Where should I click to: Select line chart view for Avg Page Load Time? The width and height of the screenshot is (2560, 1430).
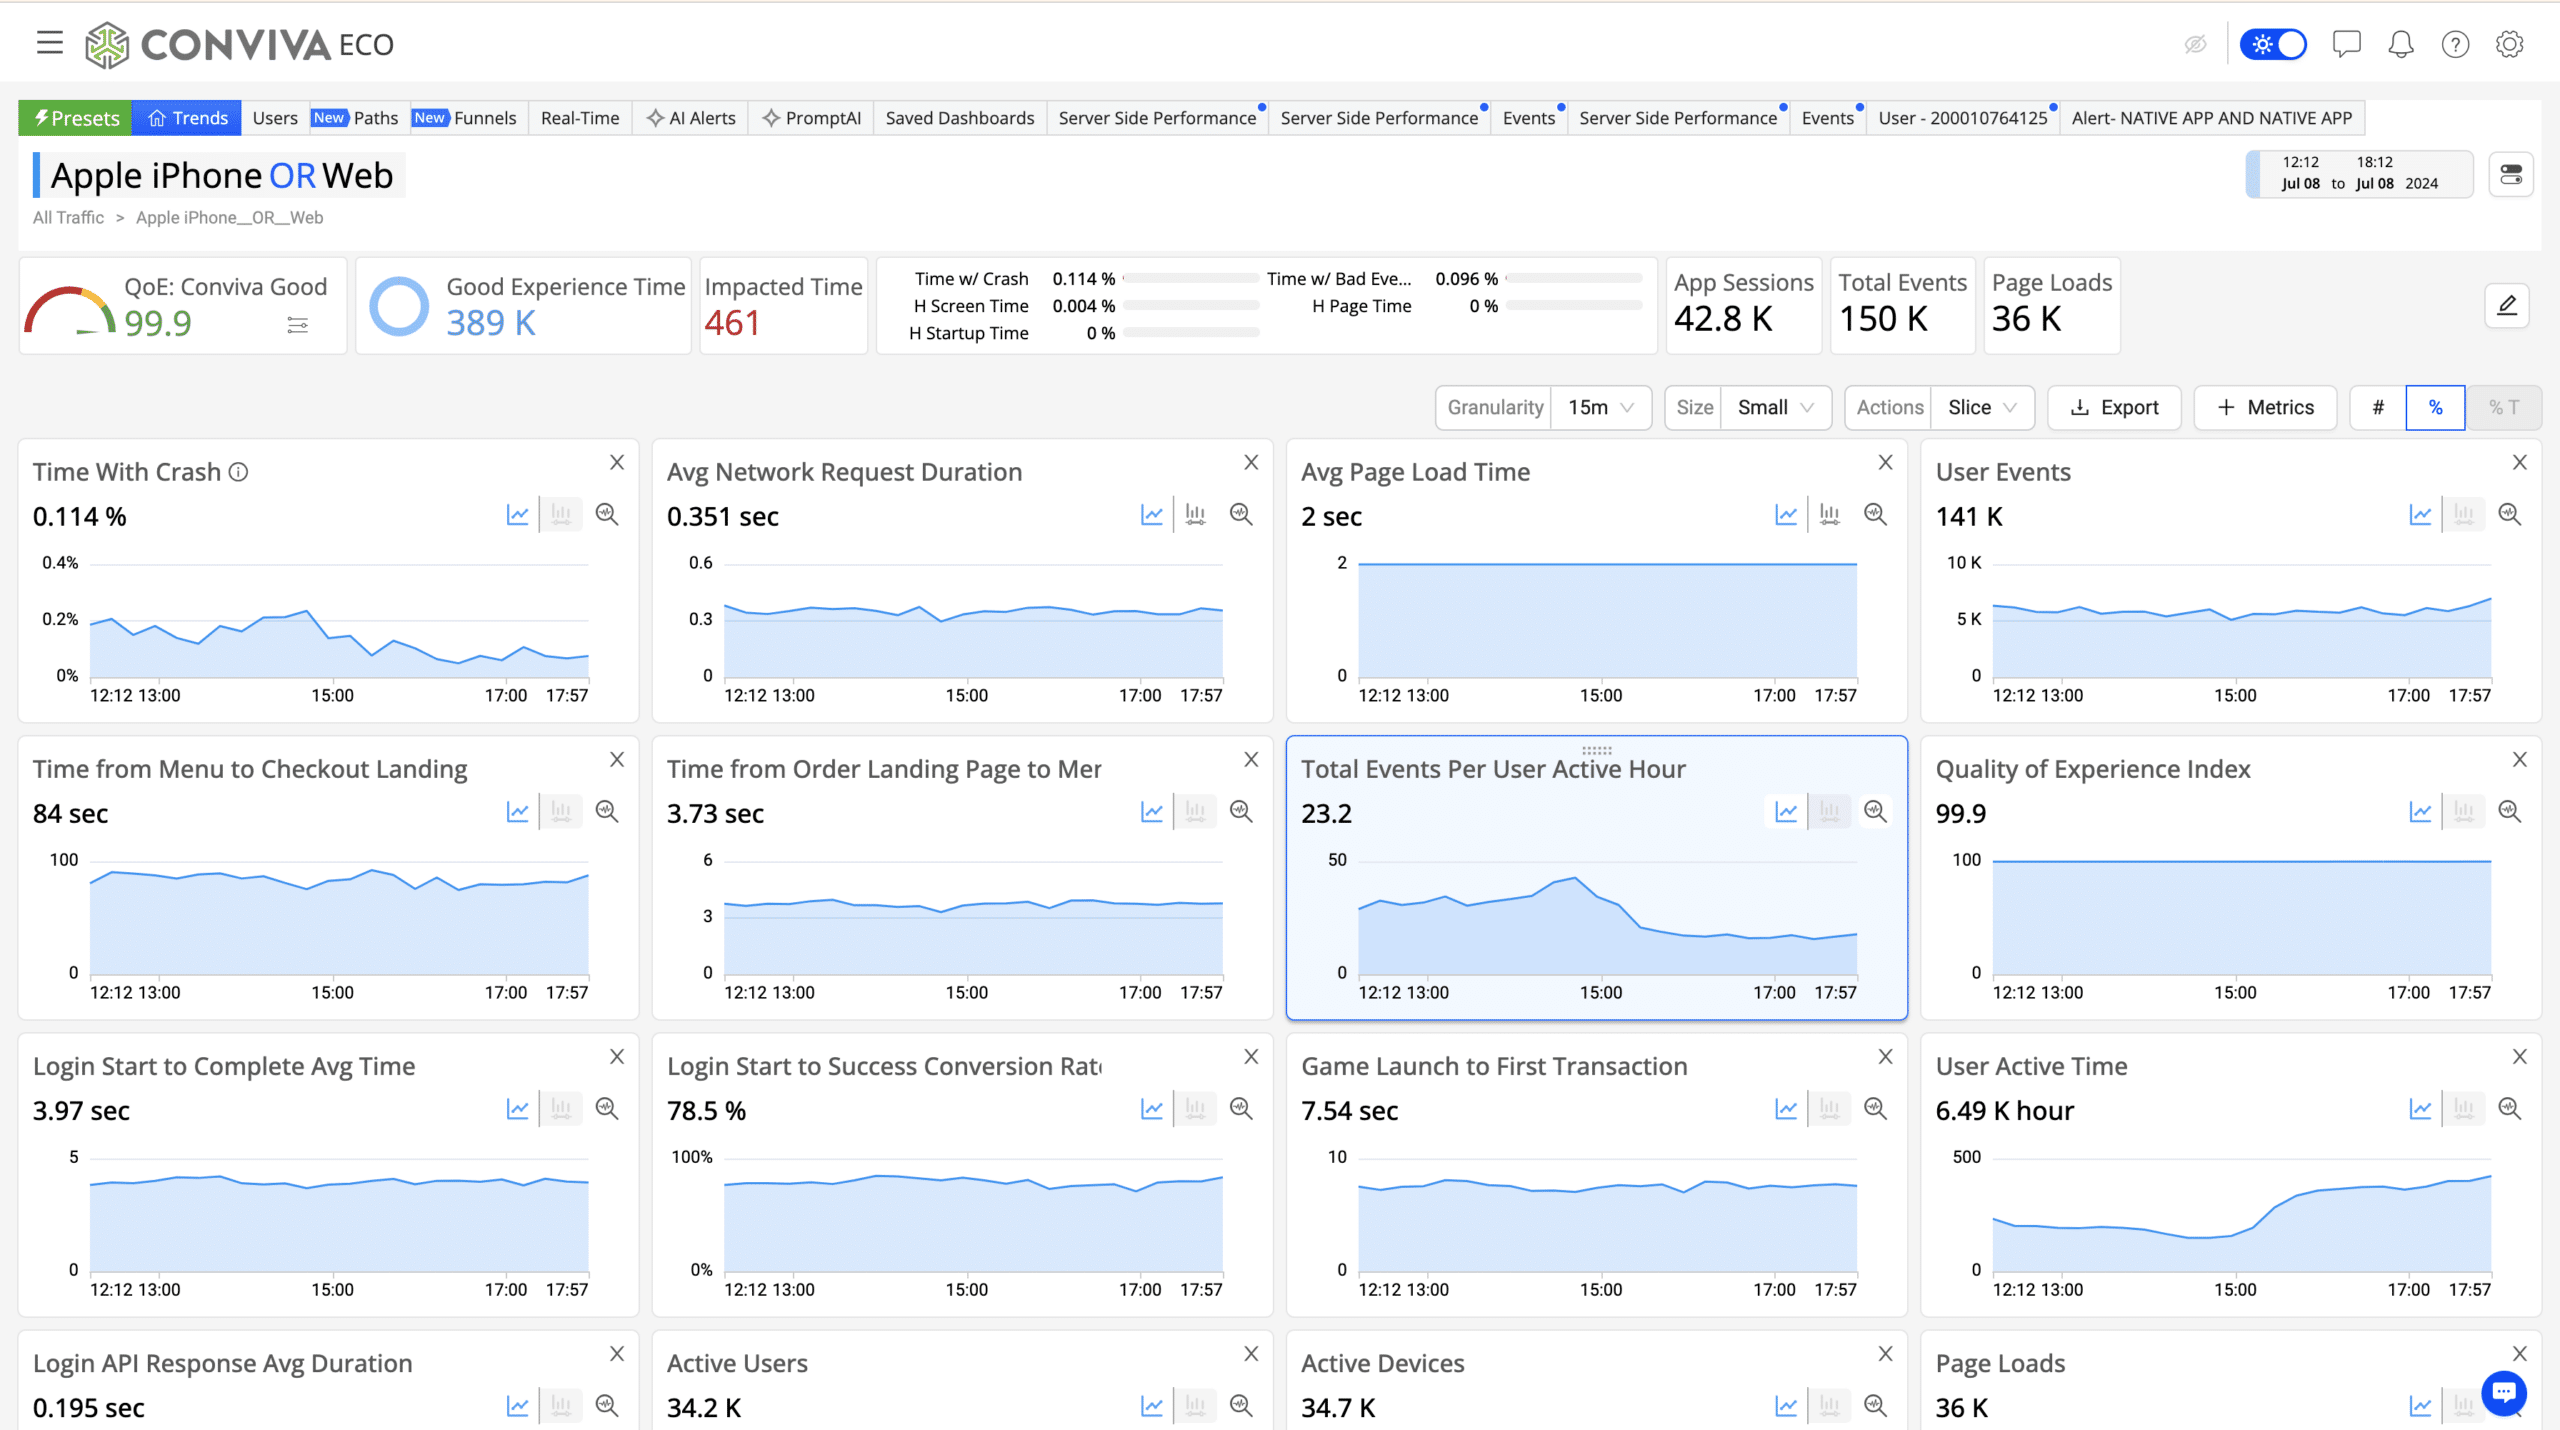(1786, 515)
